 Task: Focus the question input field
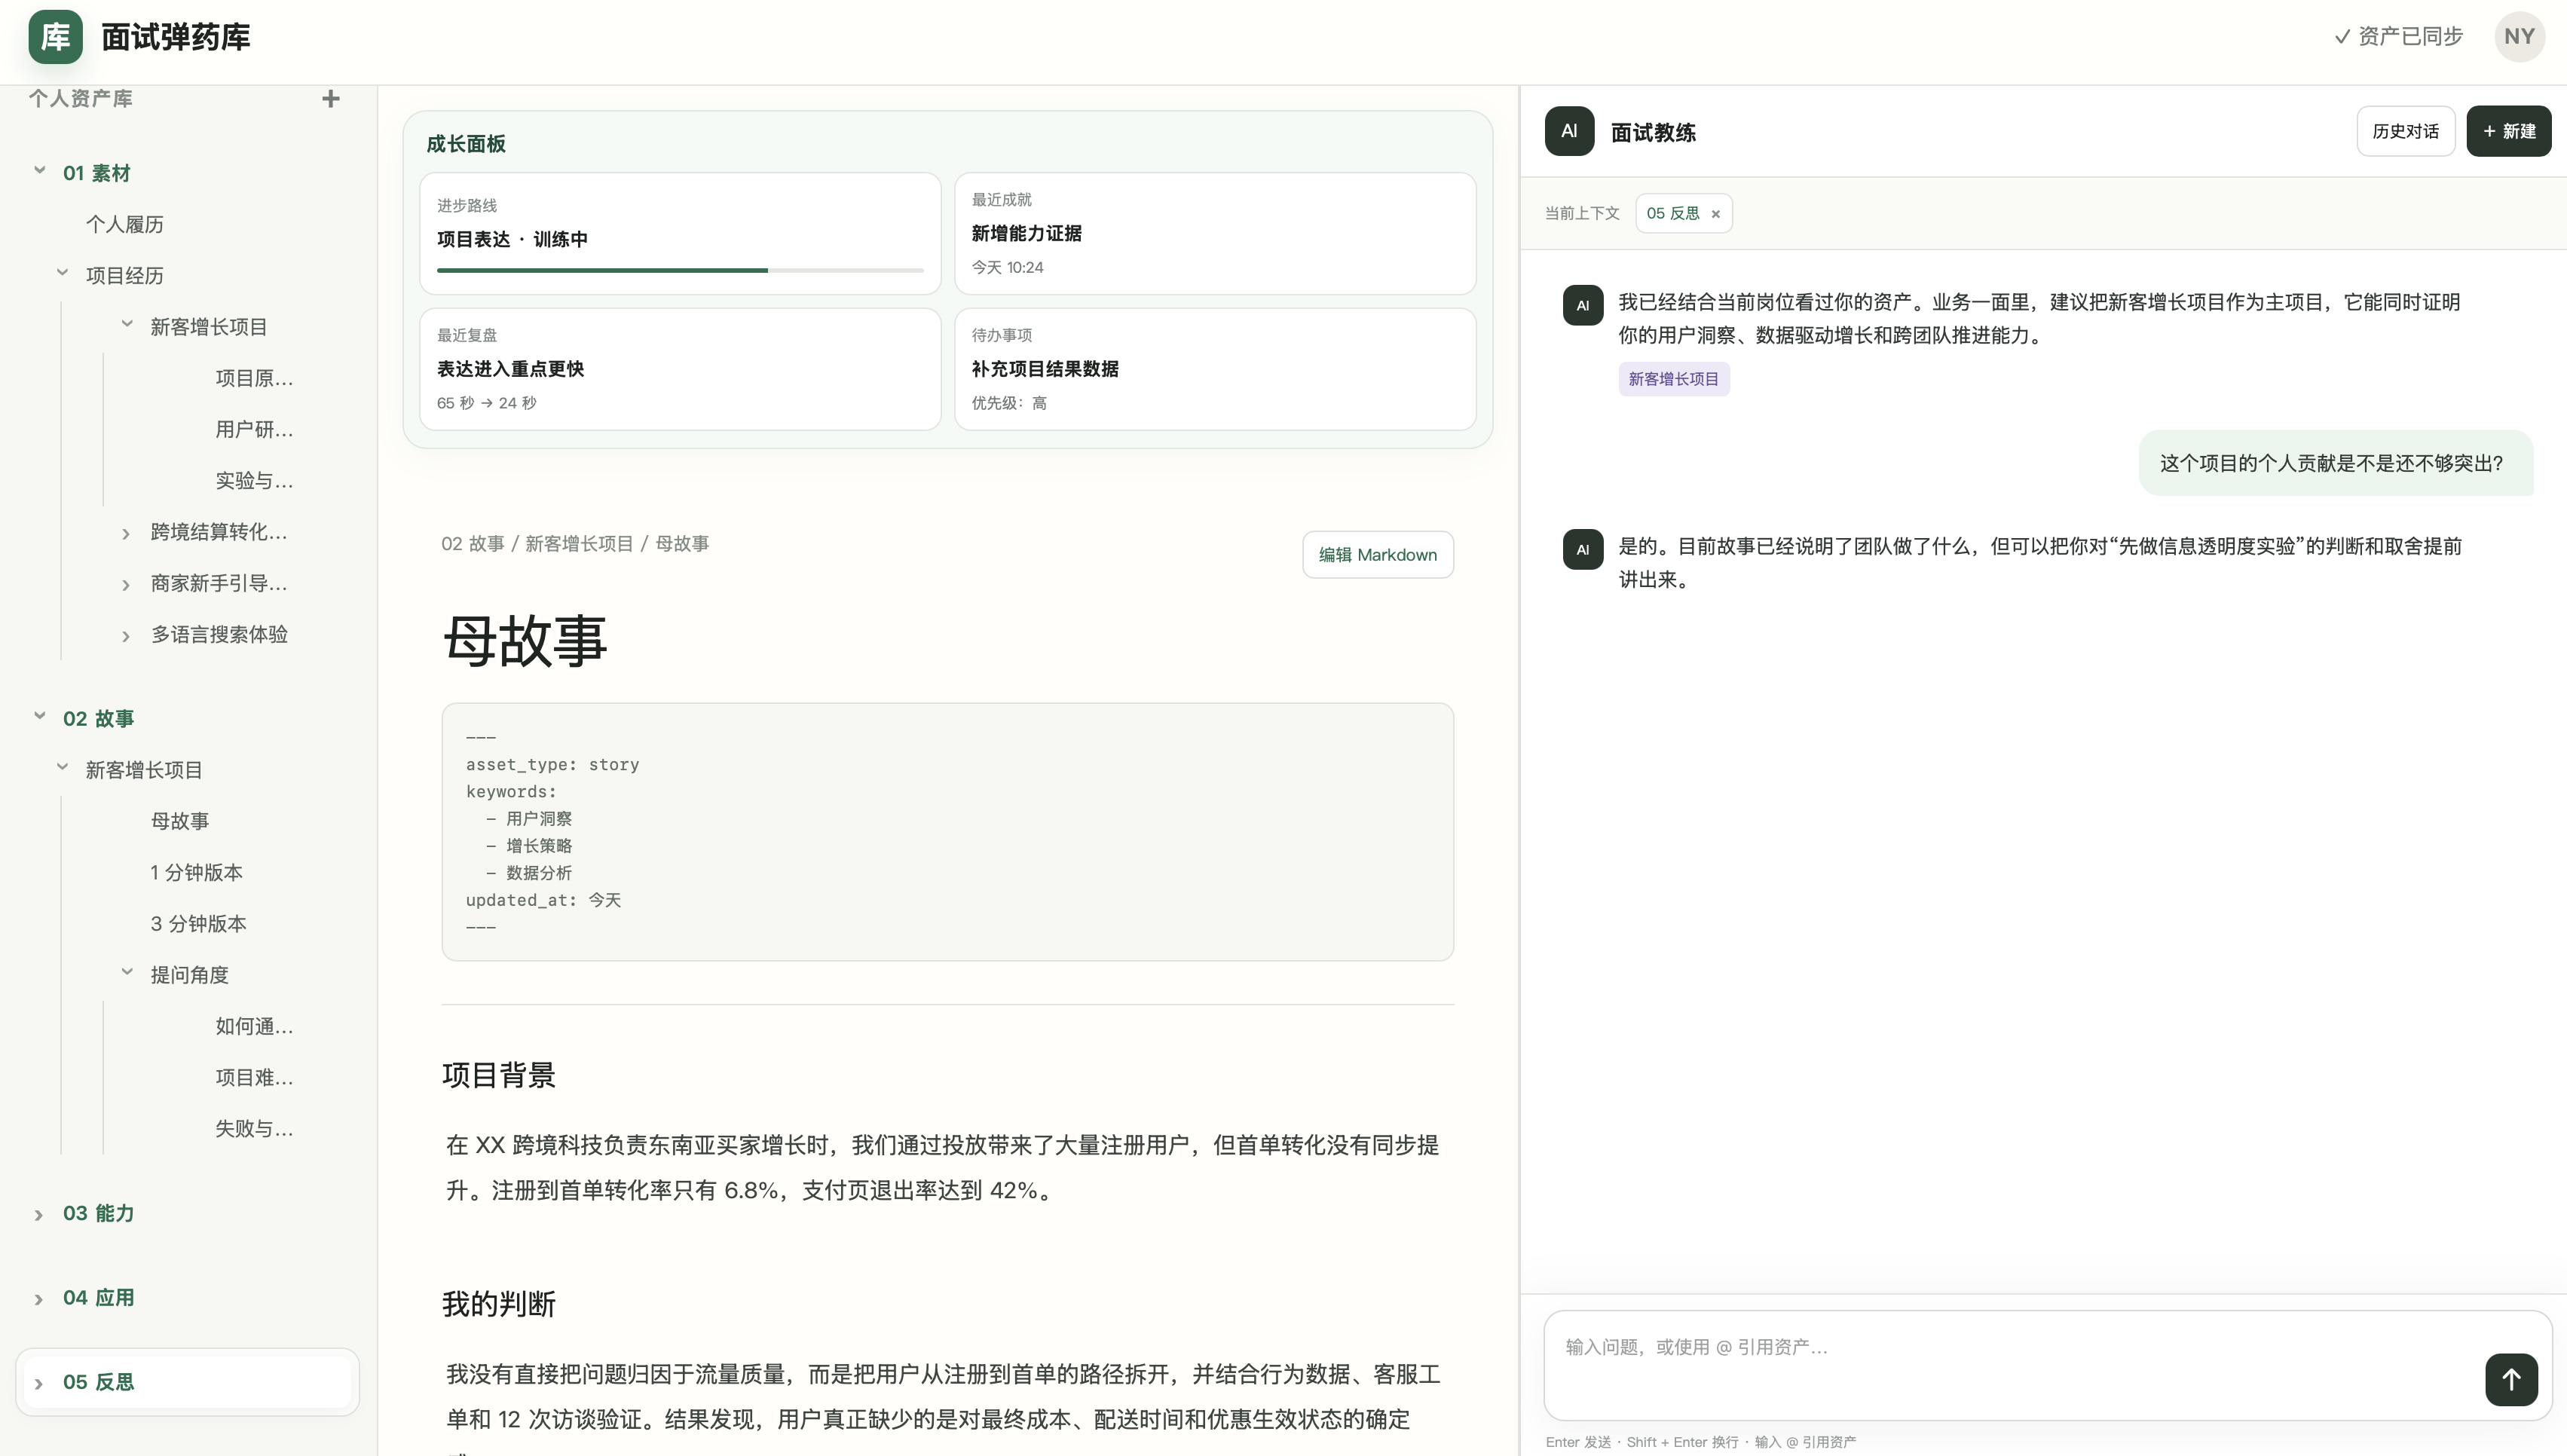[x=2010, y=1365]
